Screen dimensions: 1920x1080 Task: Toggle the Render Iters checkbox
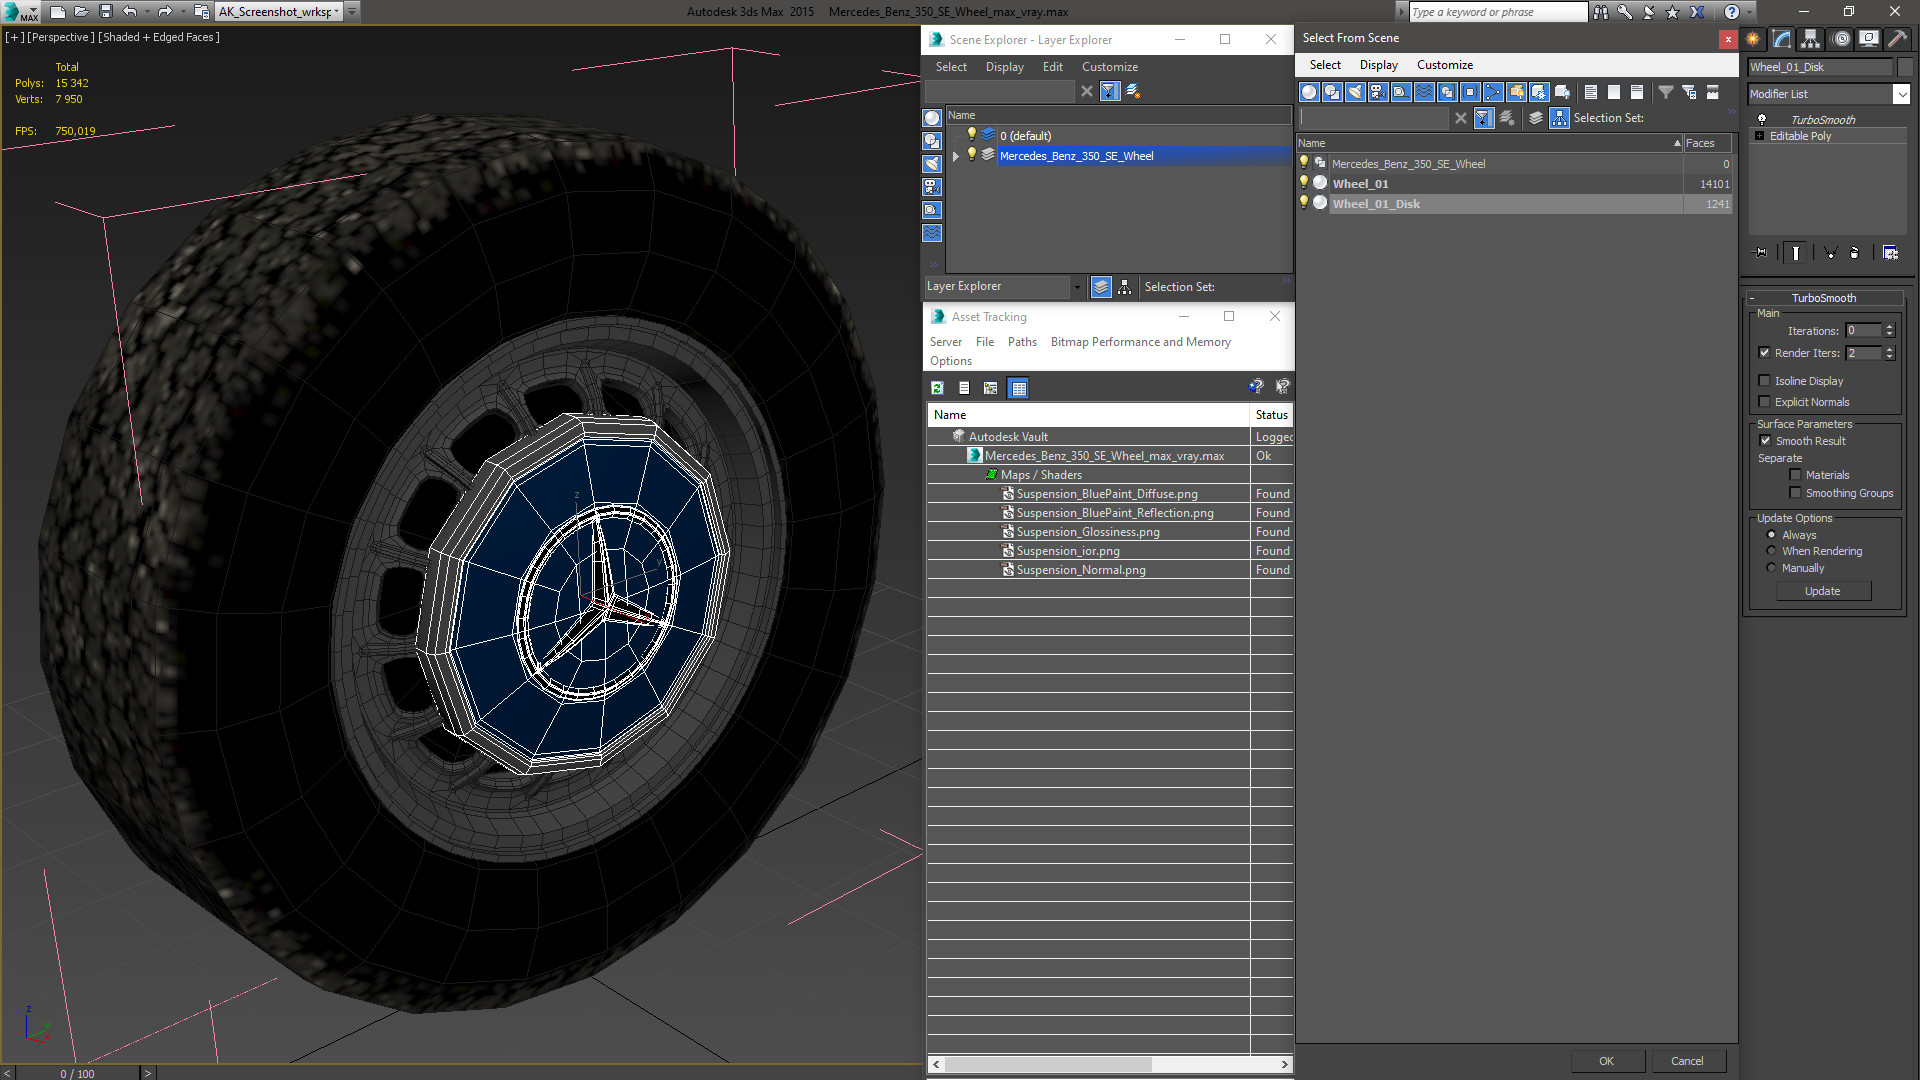coord(1765,352)
